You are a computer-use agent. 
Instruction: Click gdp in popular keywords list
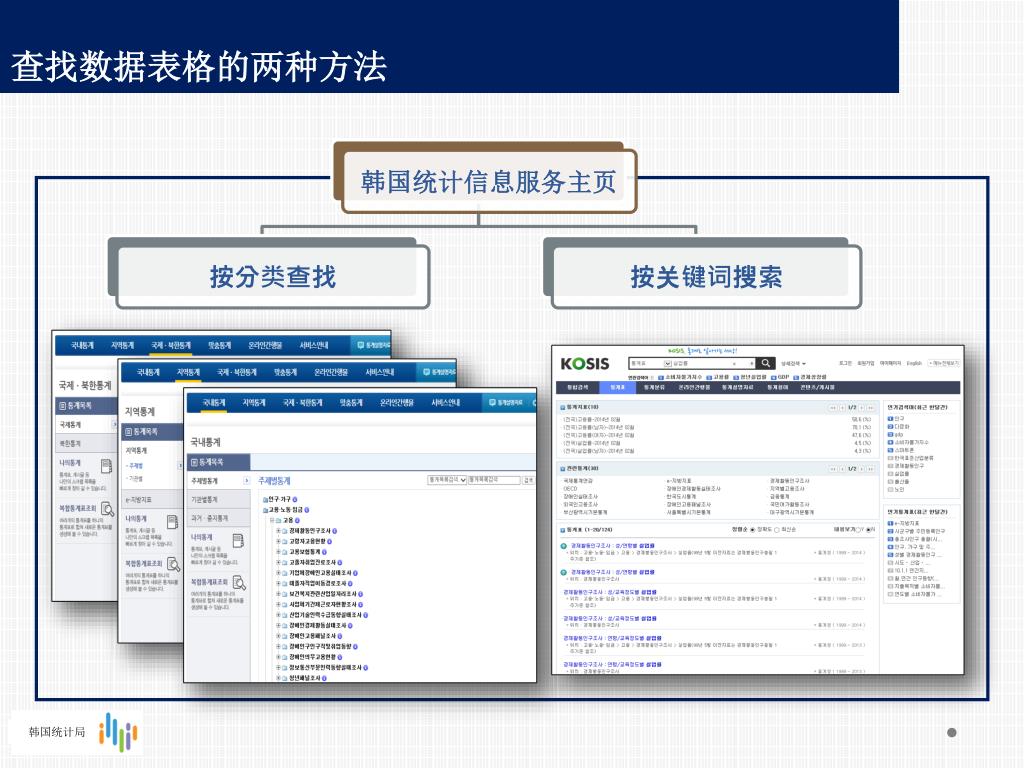(x=899, y=434)
